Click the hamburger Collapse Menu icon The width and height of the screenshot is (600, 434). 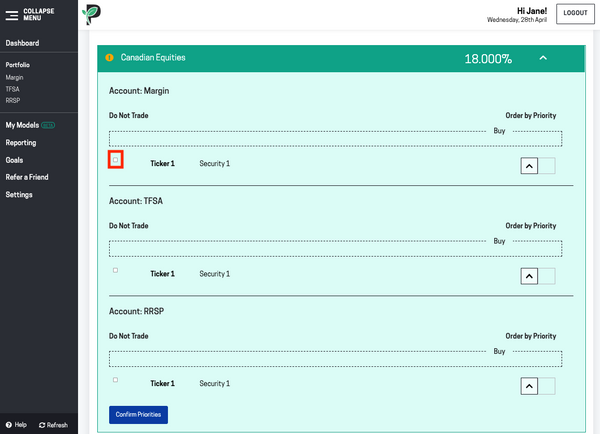[11, 15]
